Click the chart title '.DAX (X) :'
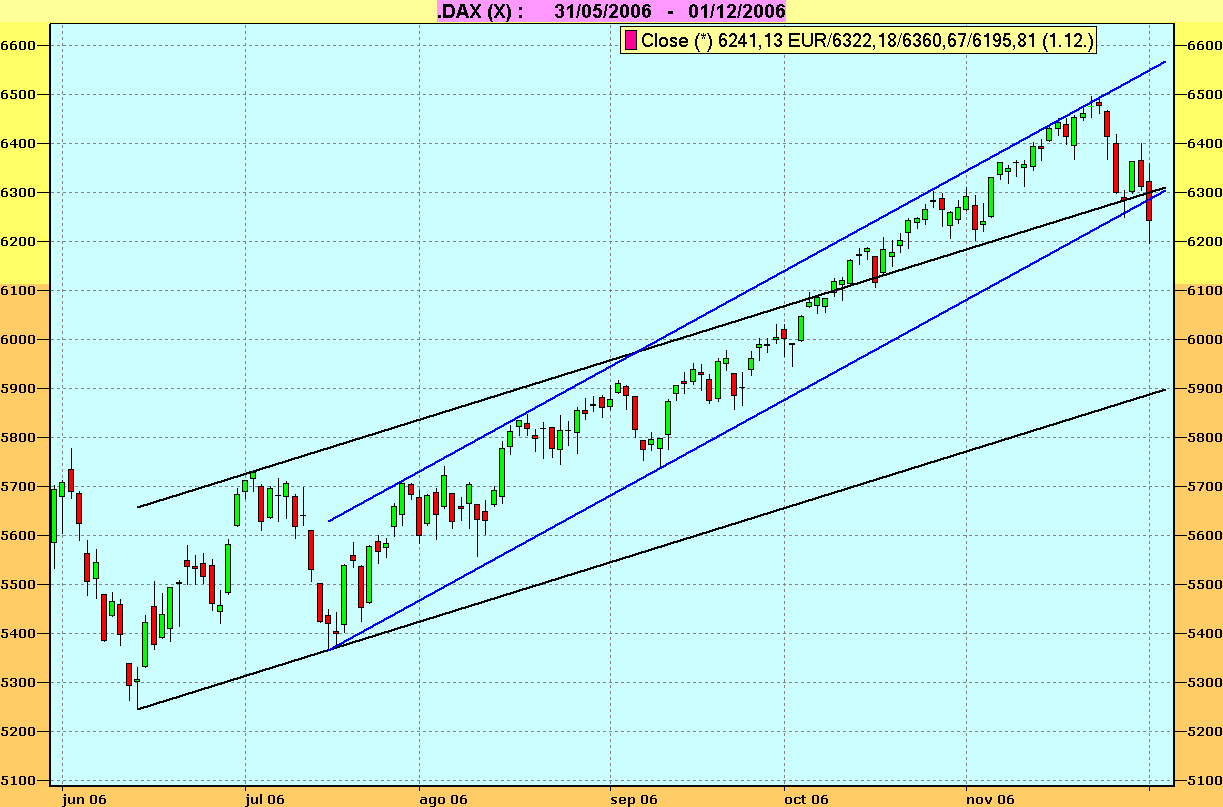Viewport: 1223px width, 807px height. [x=479, y=11]
